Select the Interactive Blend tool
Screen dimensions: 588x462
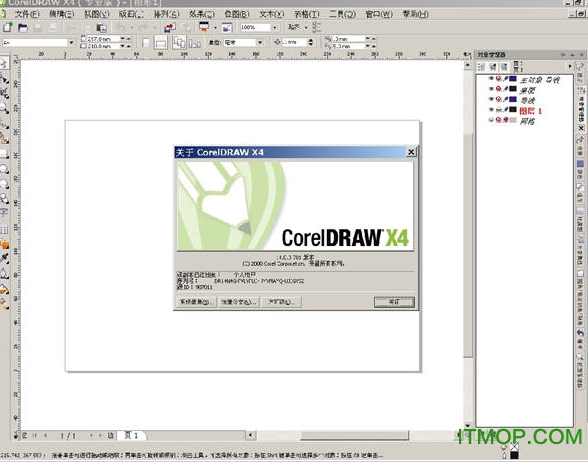click(x=4, y=244)
